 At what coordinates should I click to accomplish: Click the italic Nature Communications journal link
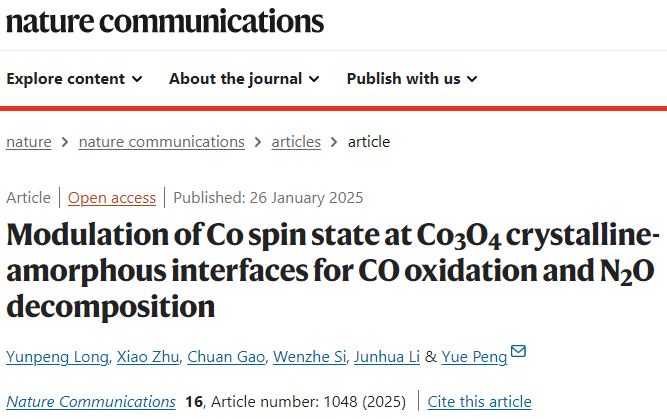point(91,402)
